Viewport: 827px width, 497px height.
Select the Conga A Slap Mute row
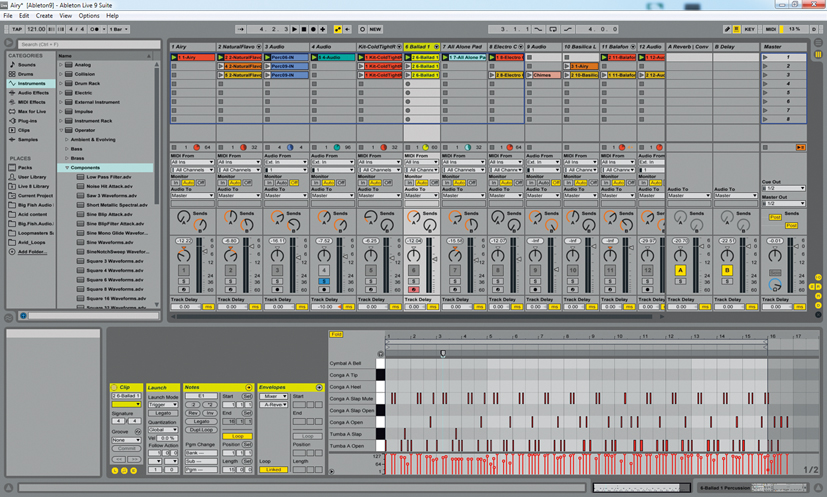click(x=351, y=399)
